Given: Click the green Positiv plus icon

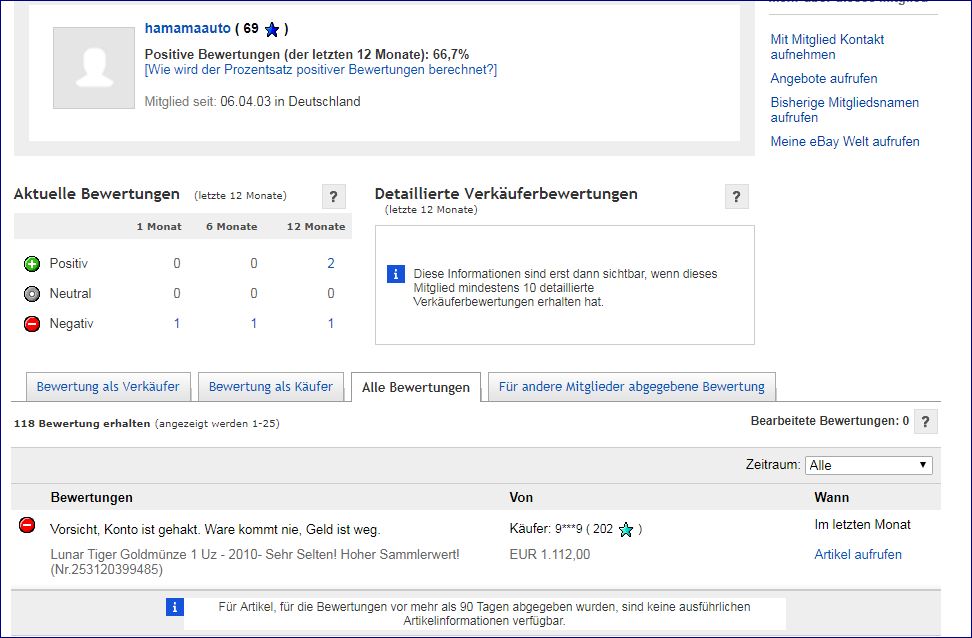Looking at the screenshot, I should (31, 264).
